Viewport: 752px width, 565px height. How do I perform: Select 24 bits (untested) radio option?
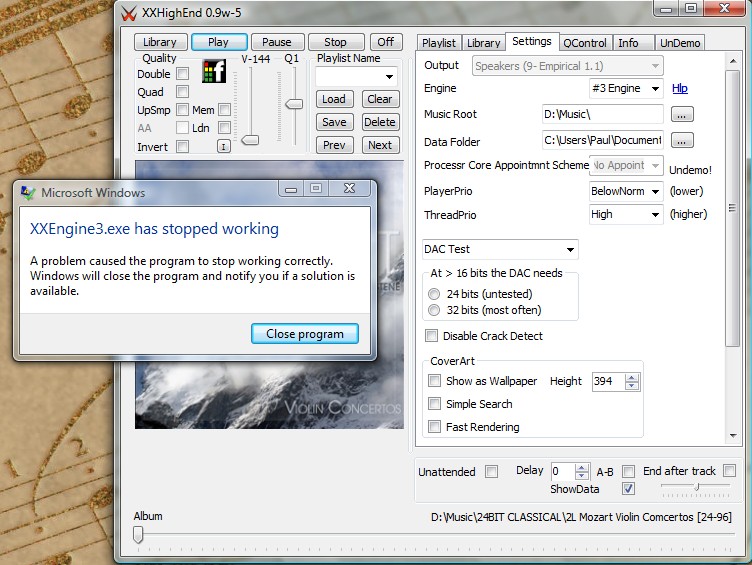[x=434, y=294]
